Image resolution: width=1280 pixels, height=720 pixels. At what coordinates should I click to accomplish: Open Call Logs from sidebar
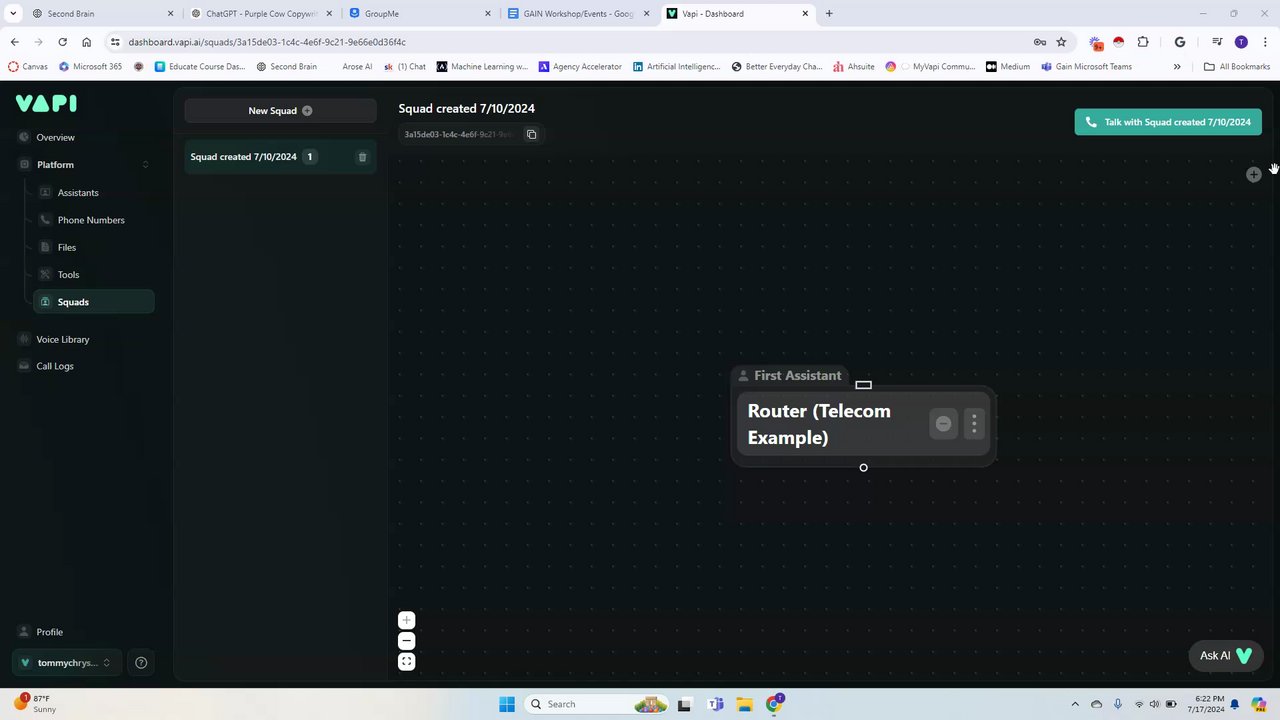[x=55, y=366]
